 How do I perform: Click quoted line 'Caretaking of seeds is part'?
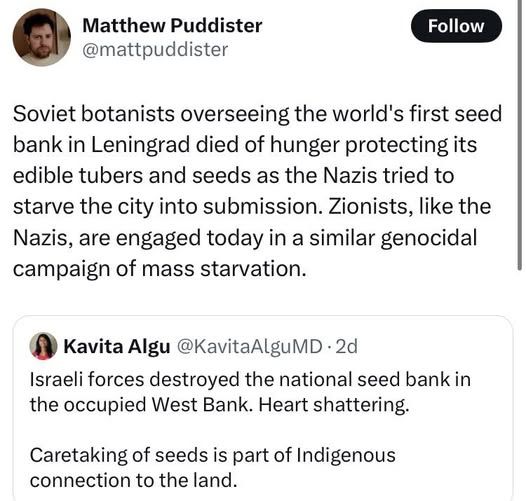pos(213,455)
